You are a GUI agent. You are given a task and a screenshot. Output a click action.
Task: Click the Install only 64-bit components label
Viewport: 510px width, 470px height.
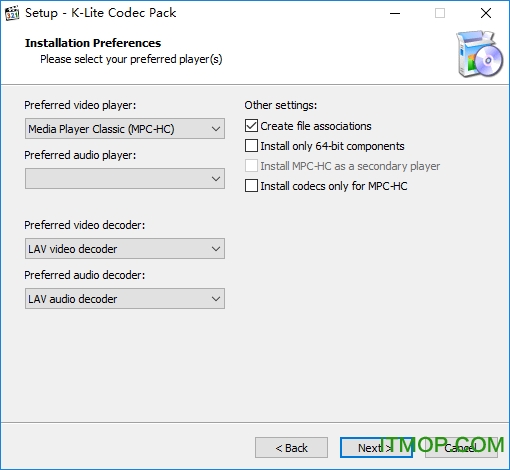tap(332, 146)
